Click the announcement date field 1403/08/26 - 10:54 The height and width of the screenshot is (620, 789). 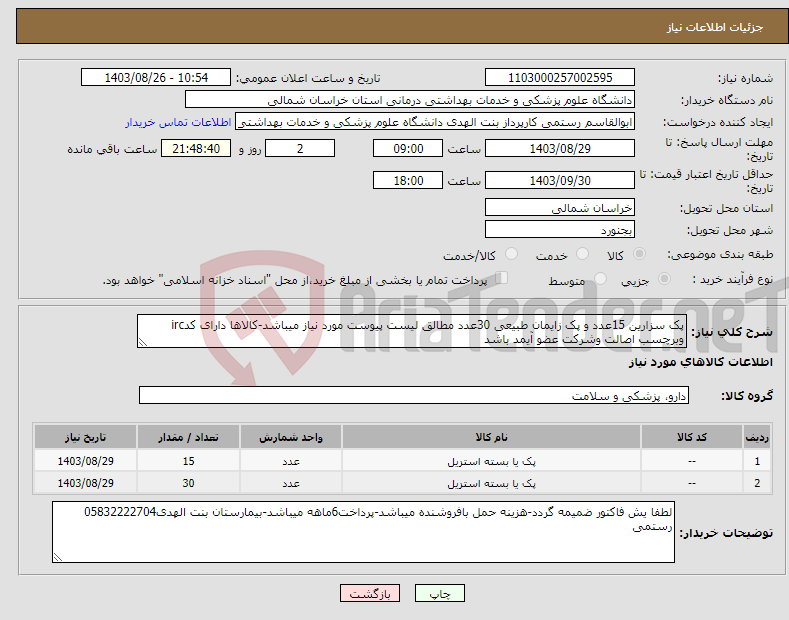156,78
